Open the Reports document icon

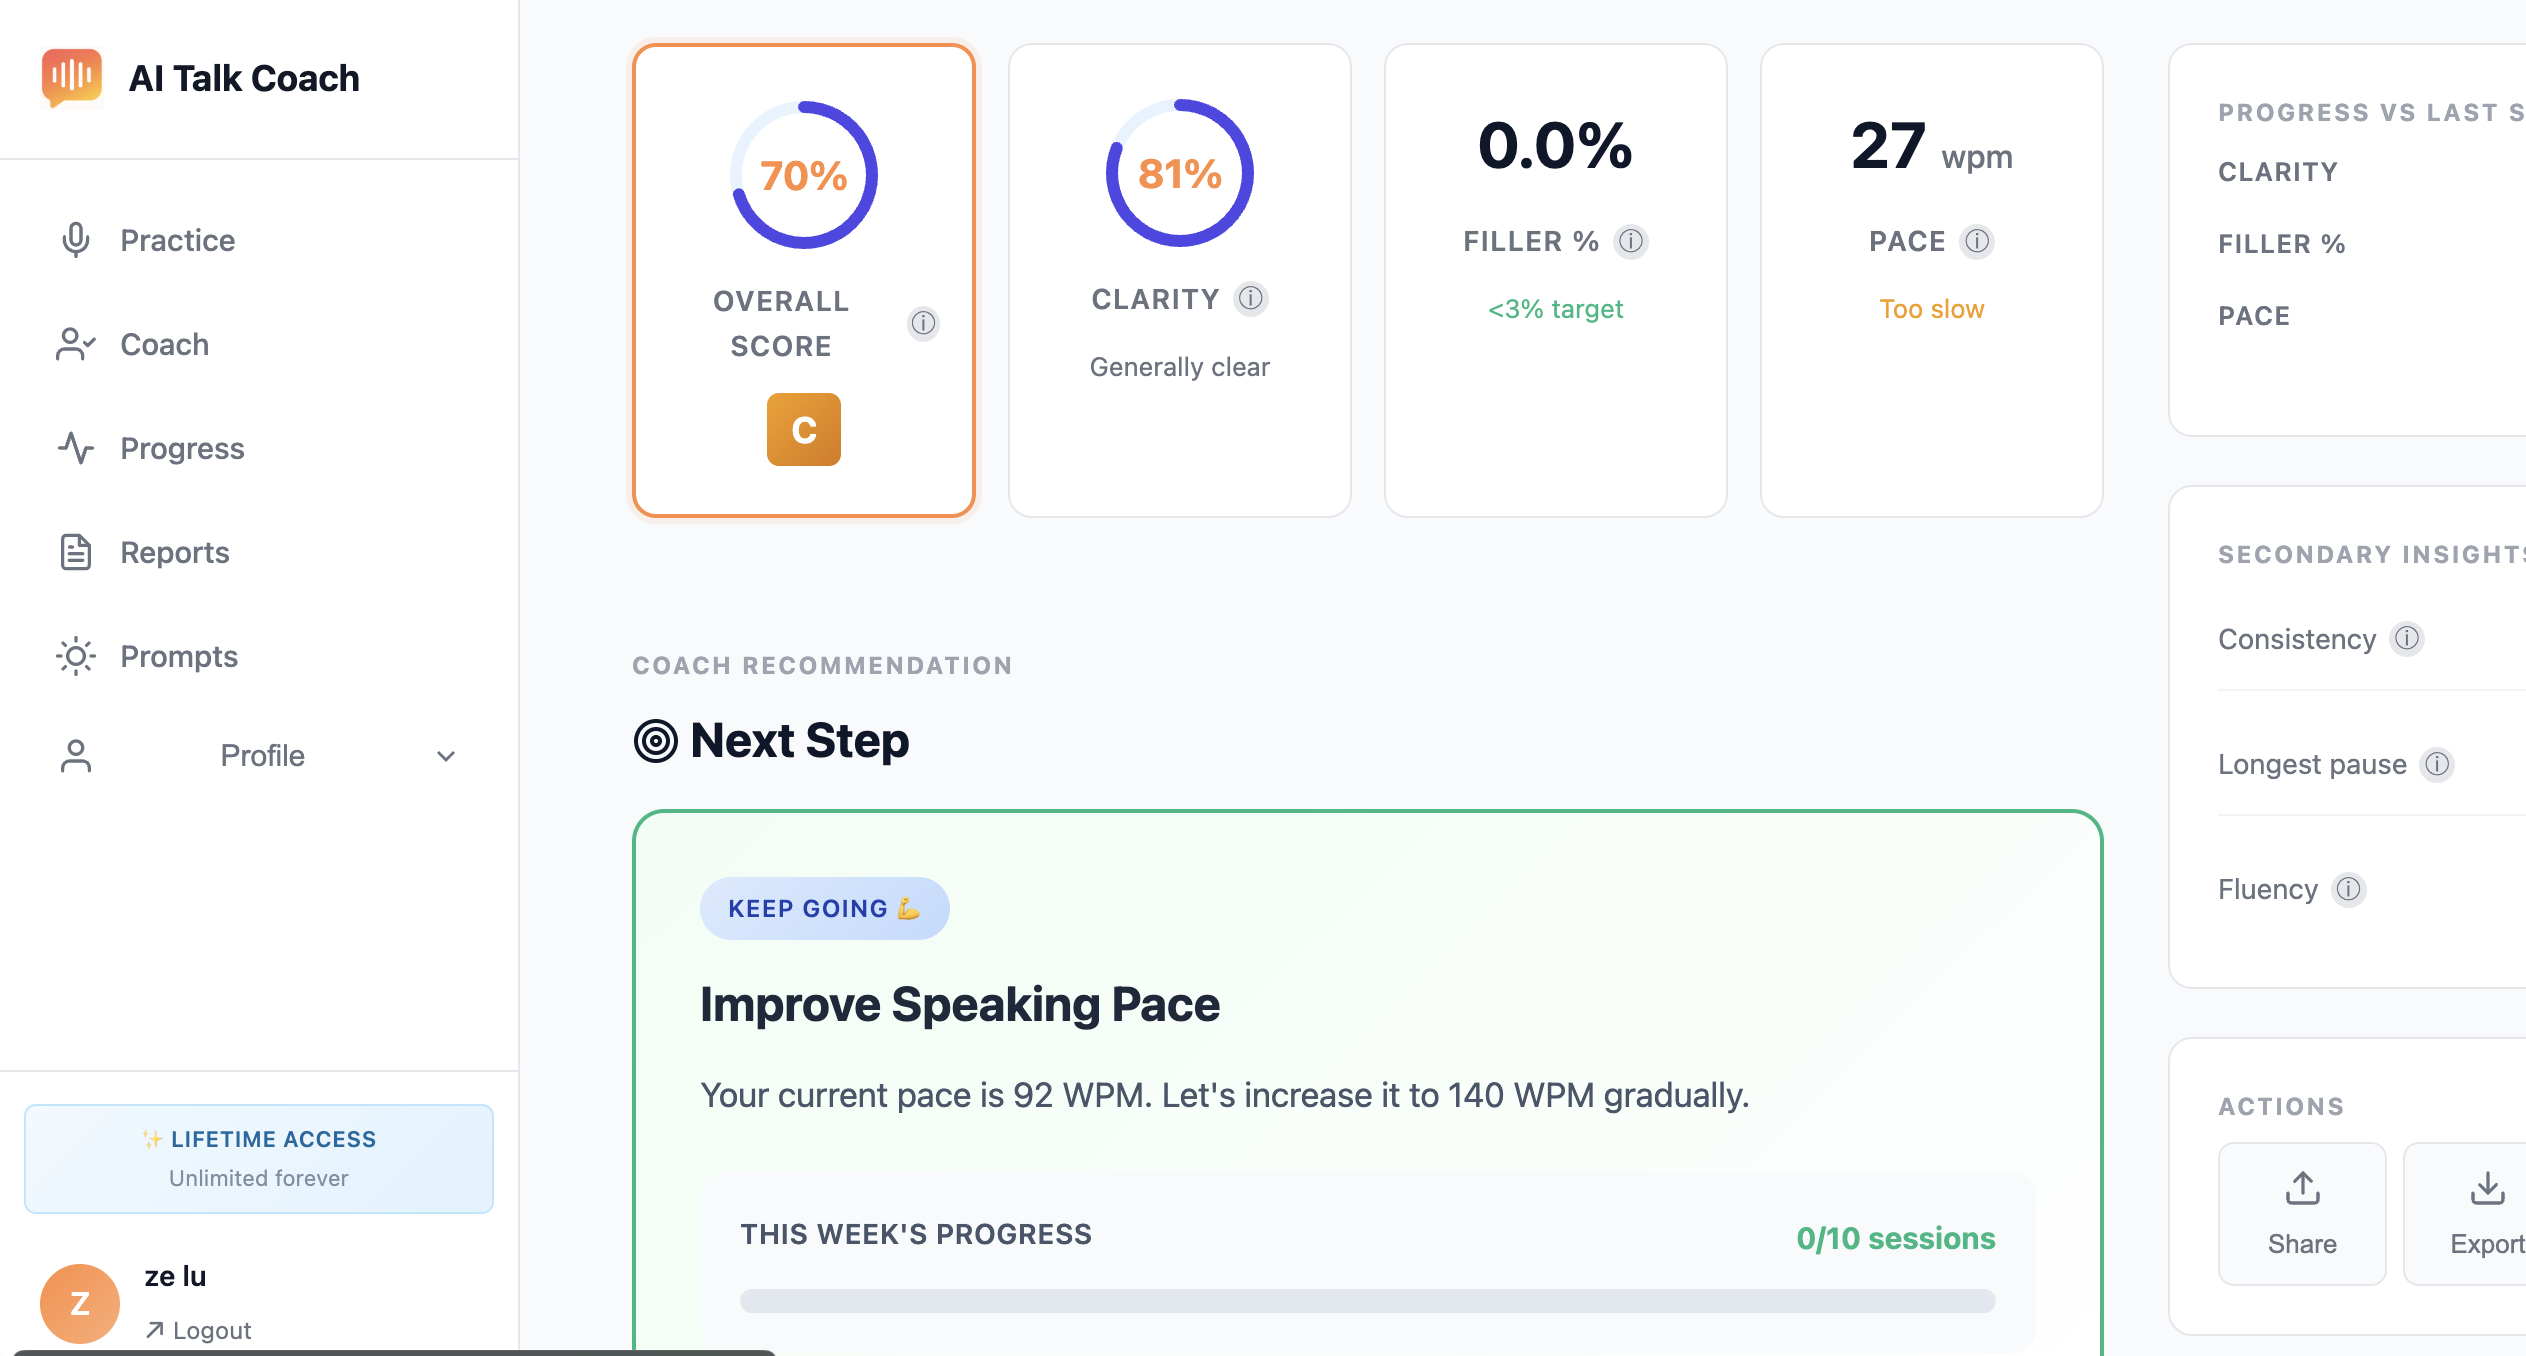click(75, 552)
